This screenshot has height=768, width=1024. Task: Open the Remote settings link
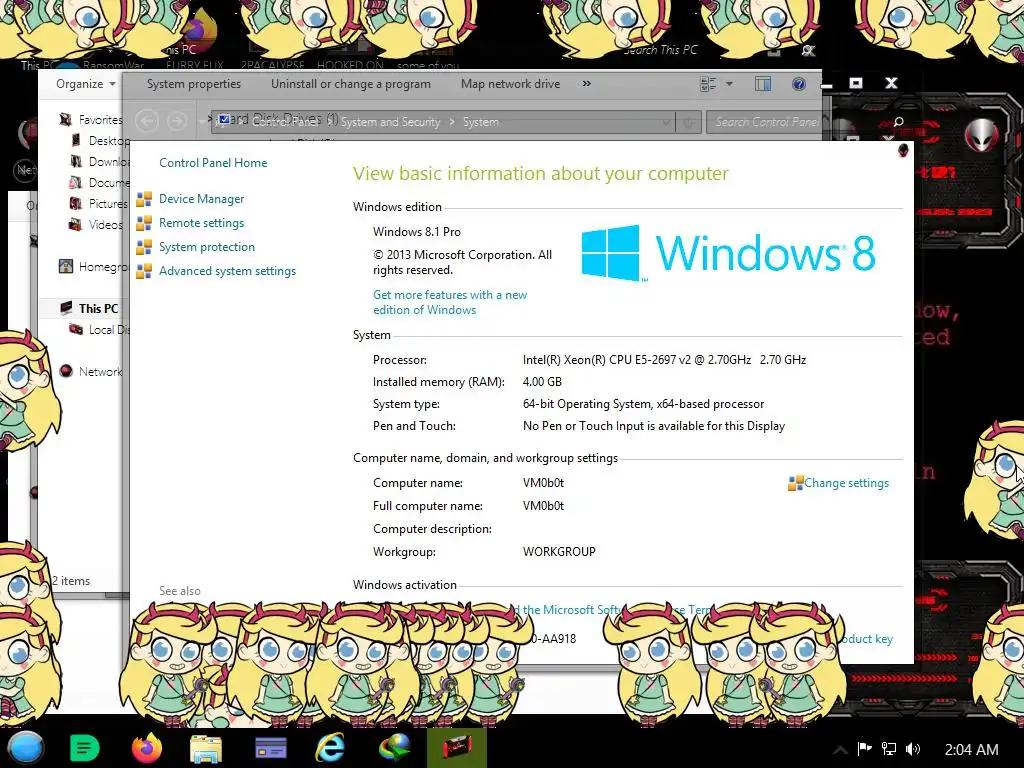[201, 223]
